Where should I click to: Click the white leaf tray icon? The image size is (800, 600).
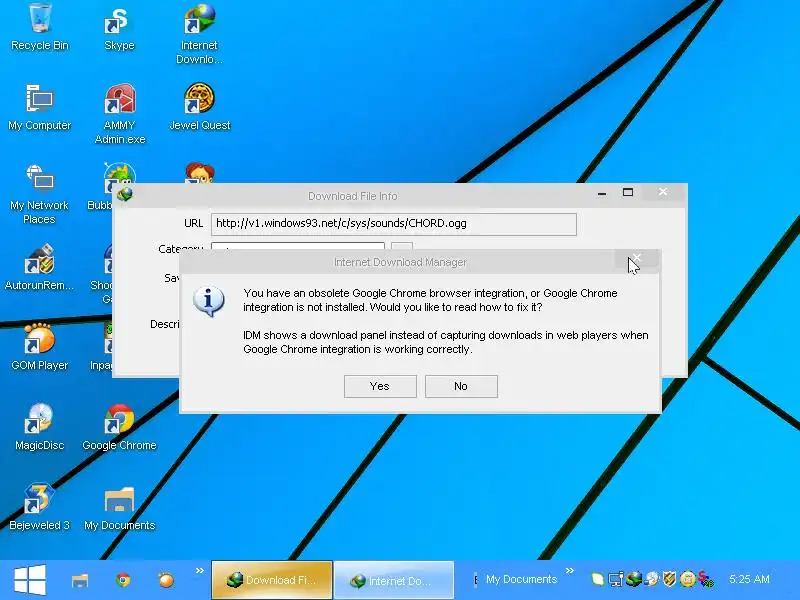pos(597,580)
